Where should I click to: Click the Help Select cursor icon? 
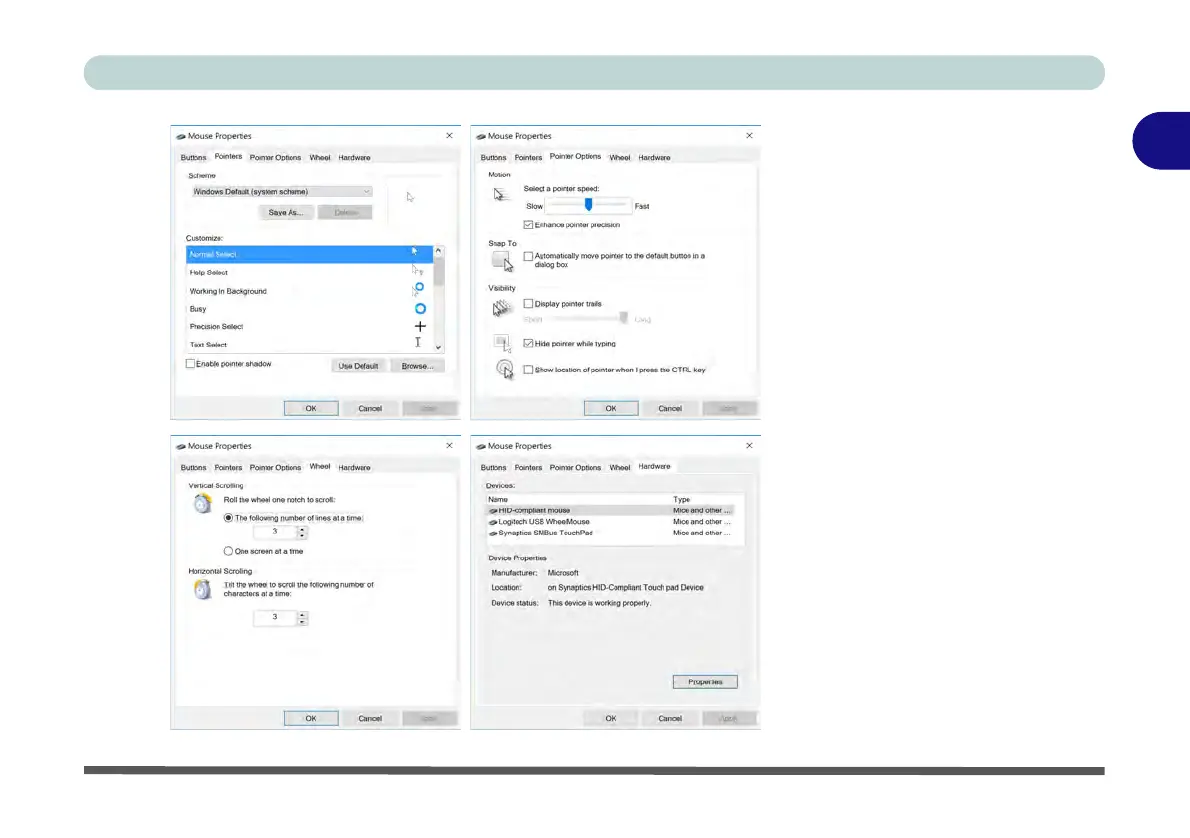coord(417,269)
